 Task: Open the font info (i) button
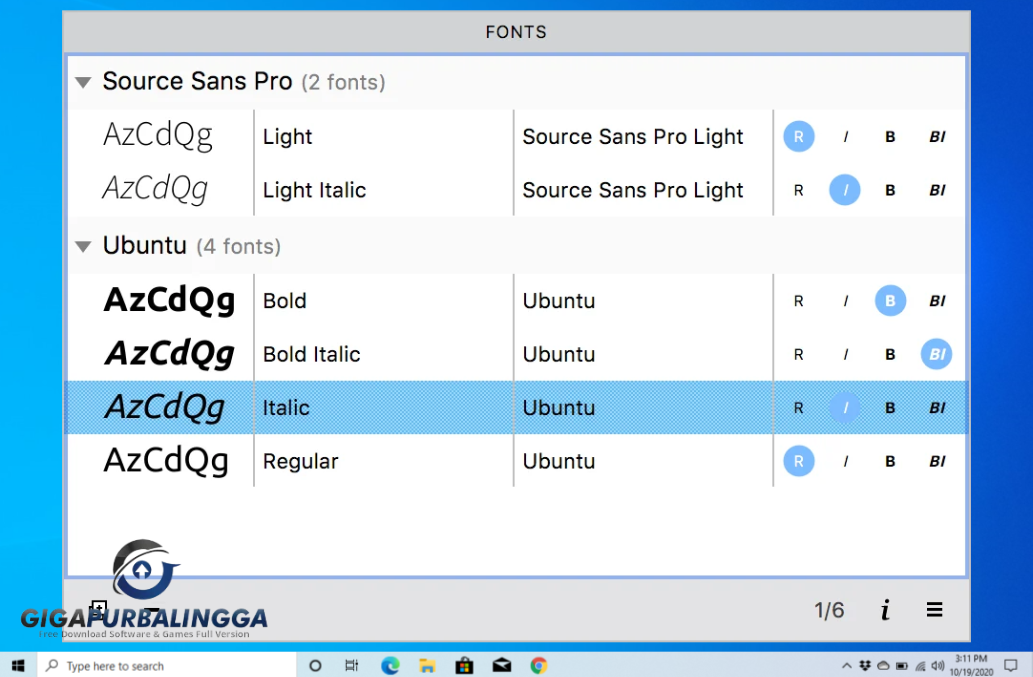tap(885, 610)
